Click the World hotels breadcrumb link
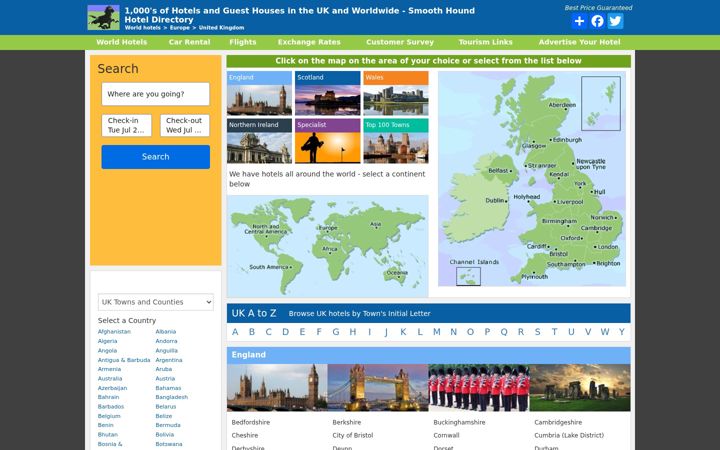This screenshot has width=720, height=450. tap(142, 28)
